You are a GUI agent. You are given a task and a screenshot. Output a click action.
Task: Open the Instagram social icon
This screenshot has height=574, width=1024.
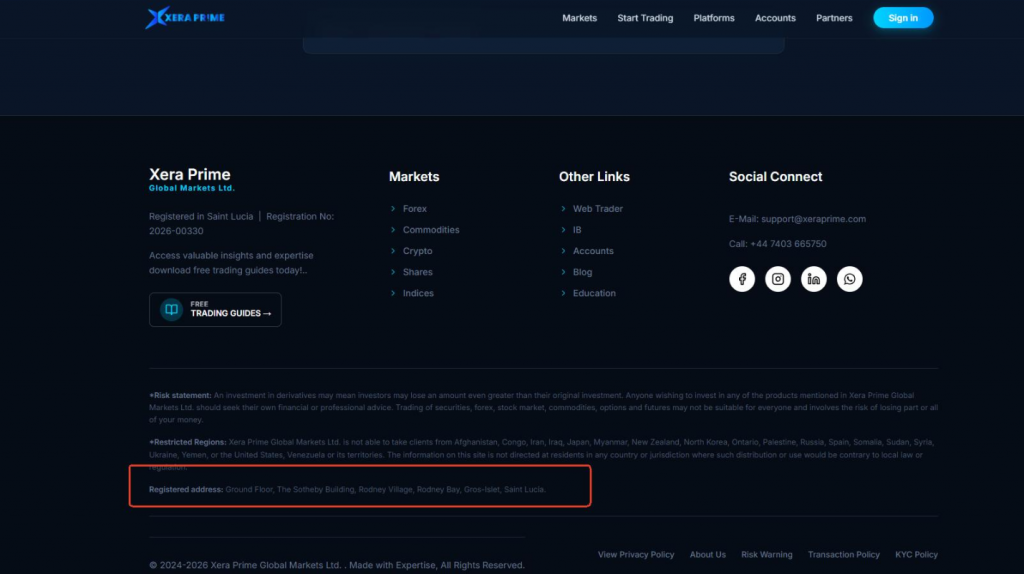click(778, 279)
